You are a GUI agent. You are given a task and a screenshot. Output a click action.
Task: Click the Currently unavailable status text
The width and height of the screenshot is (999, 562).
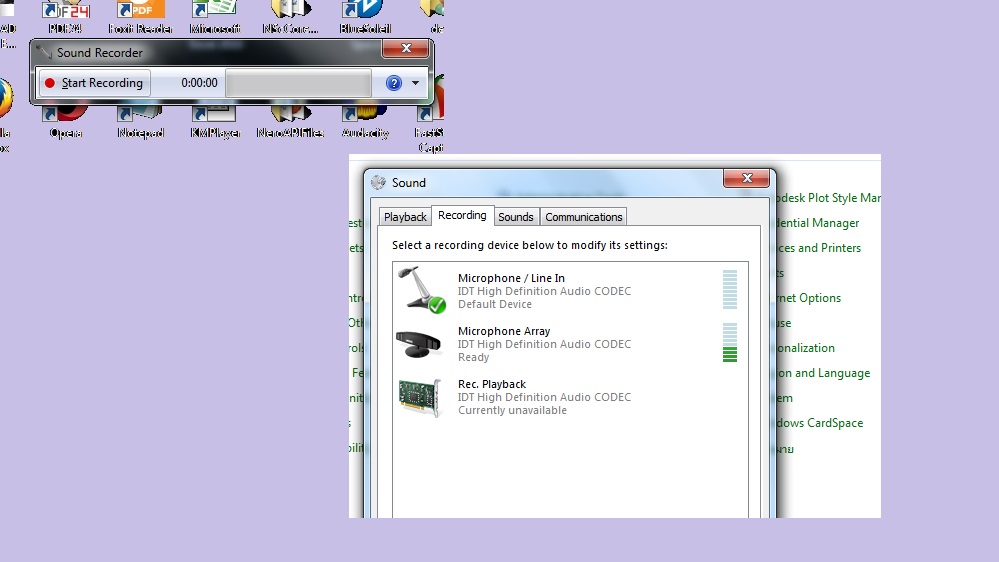pos(512,410)
